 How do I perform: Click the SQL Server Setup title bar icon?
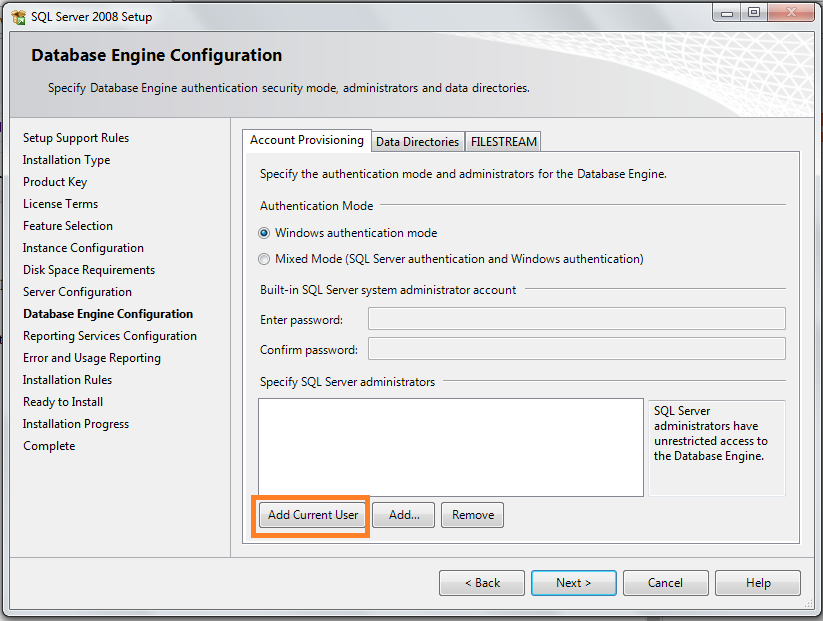pyautogui.click(x=18, y=17)
